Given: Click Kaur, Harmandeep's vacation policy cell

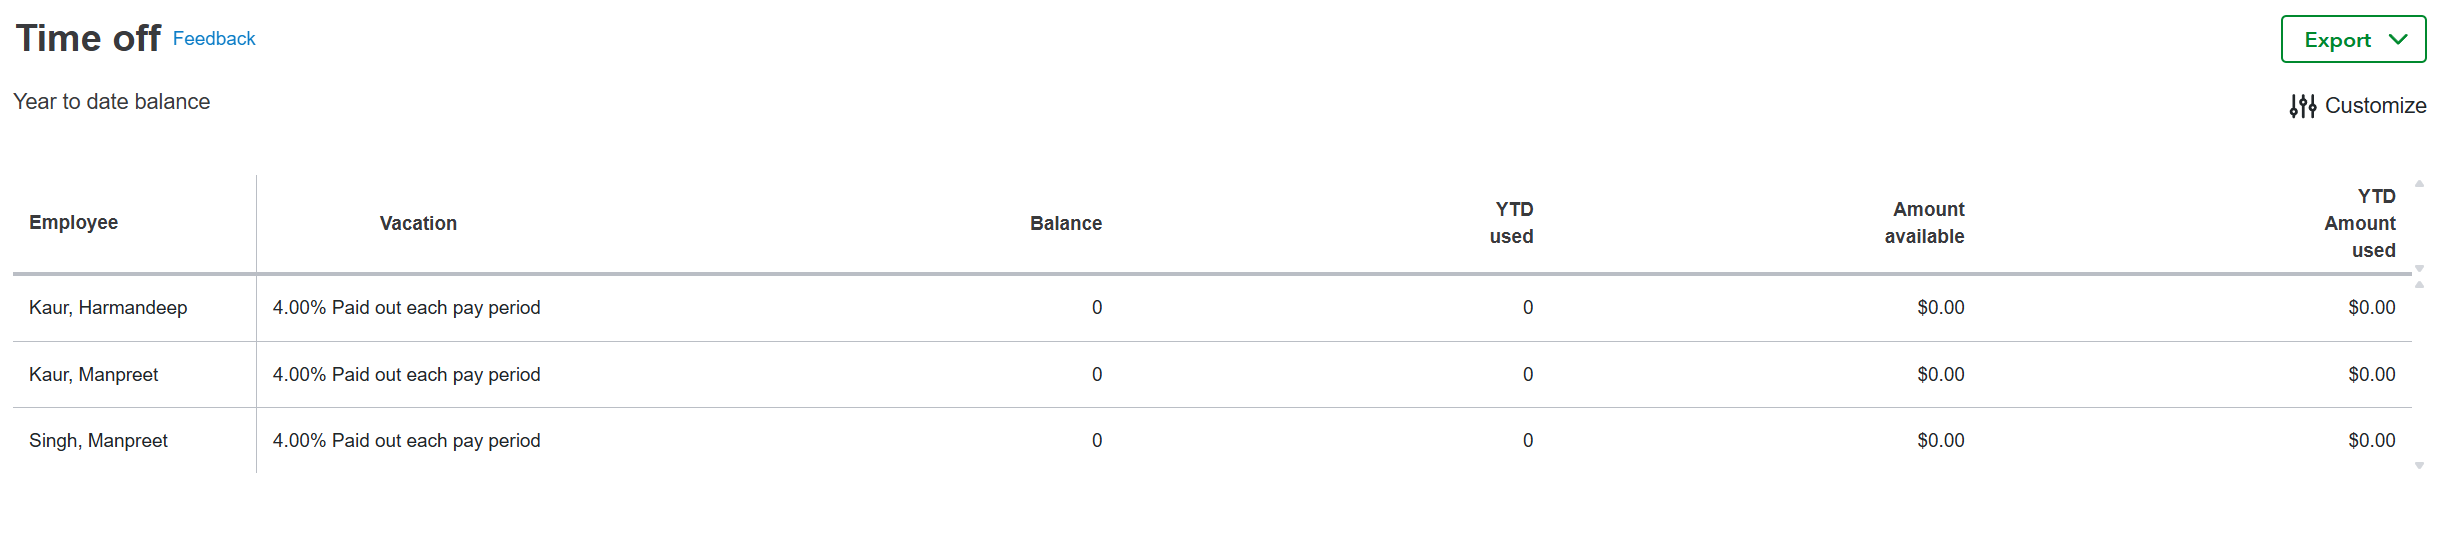Looking at the screenshot, I should 406,308.
